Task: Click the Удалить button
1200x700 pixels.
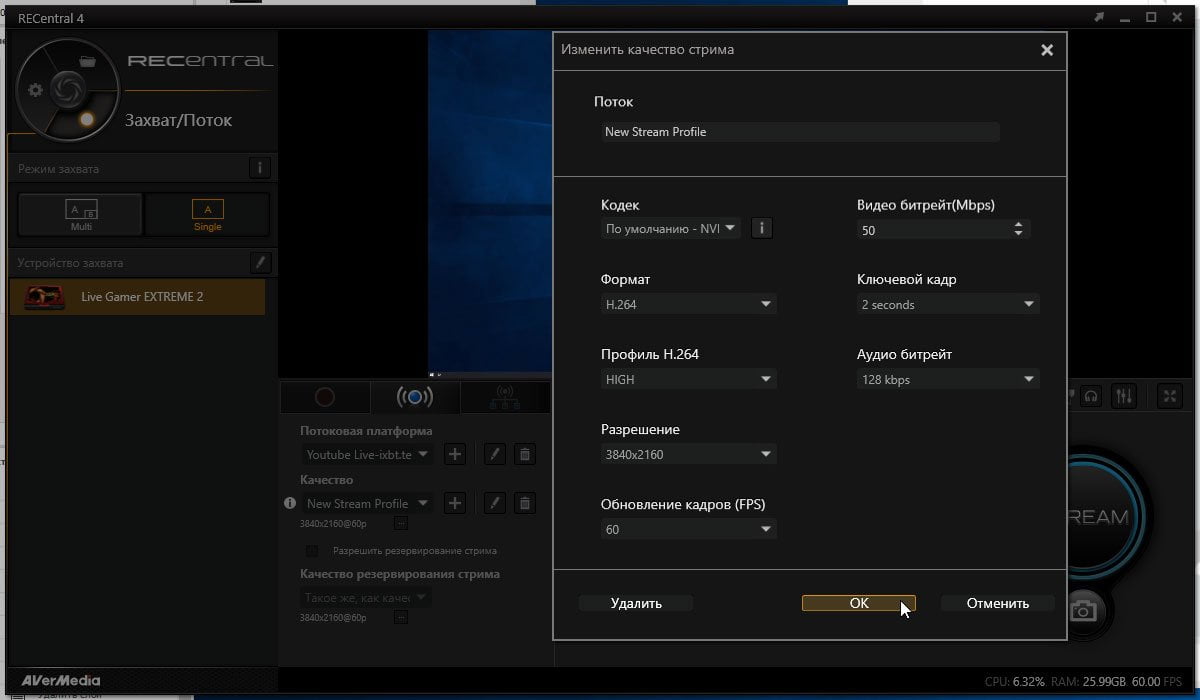Action: point(636,603)
